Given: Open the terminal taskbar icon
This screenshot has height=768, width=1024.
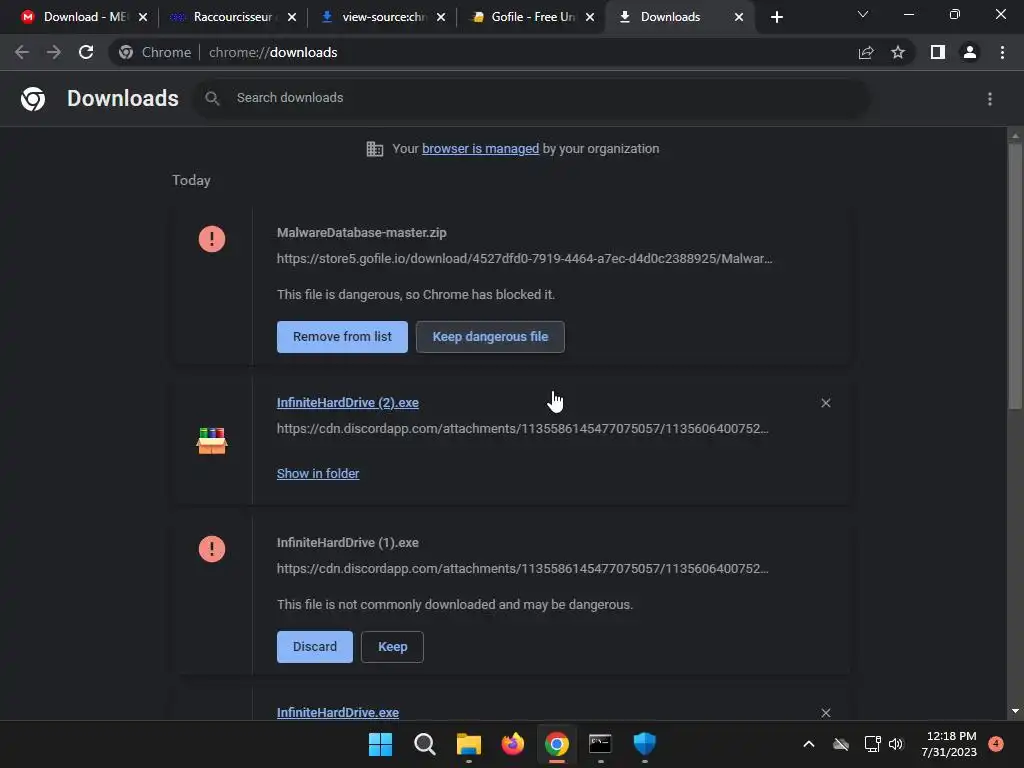Looking at the screenshot, I should pos(600,744).
